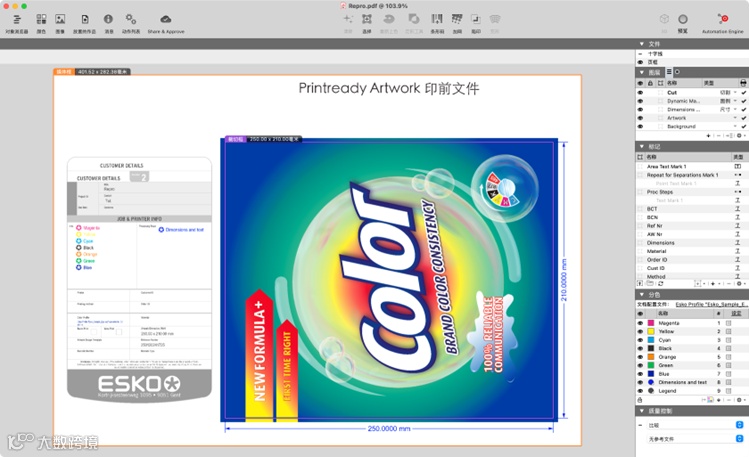Collapse the Layers panel triangle
749x457 pixels.
coord(642,72)
